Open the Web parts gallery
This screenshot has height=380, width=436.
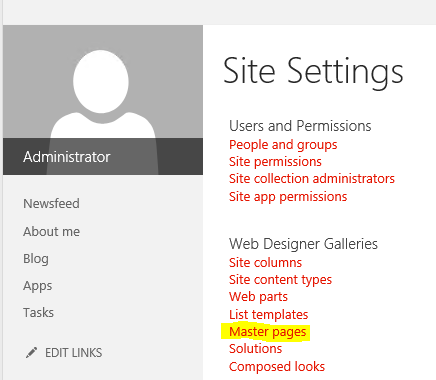258,297
